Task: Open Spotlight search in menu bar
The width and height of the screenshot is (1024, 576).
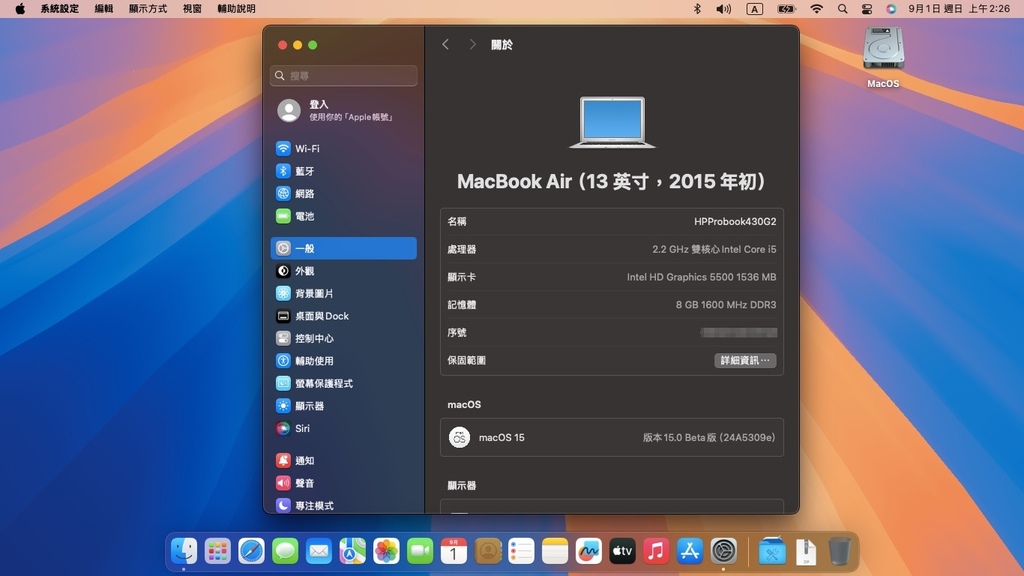Action: tap(842, 8)
